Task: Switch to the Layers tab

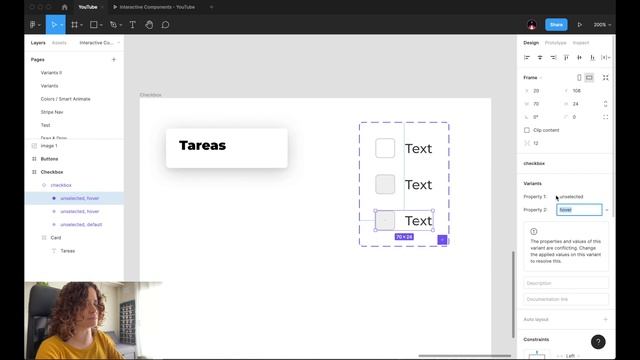Action: tap(38, 43)
